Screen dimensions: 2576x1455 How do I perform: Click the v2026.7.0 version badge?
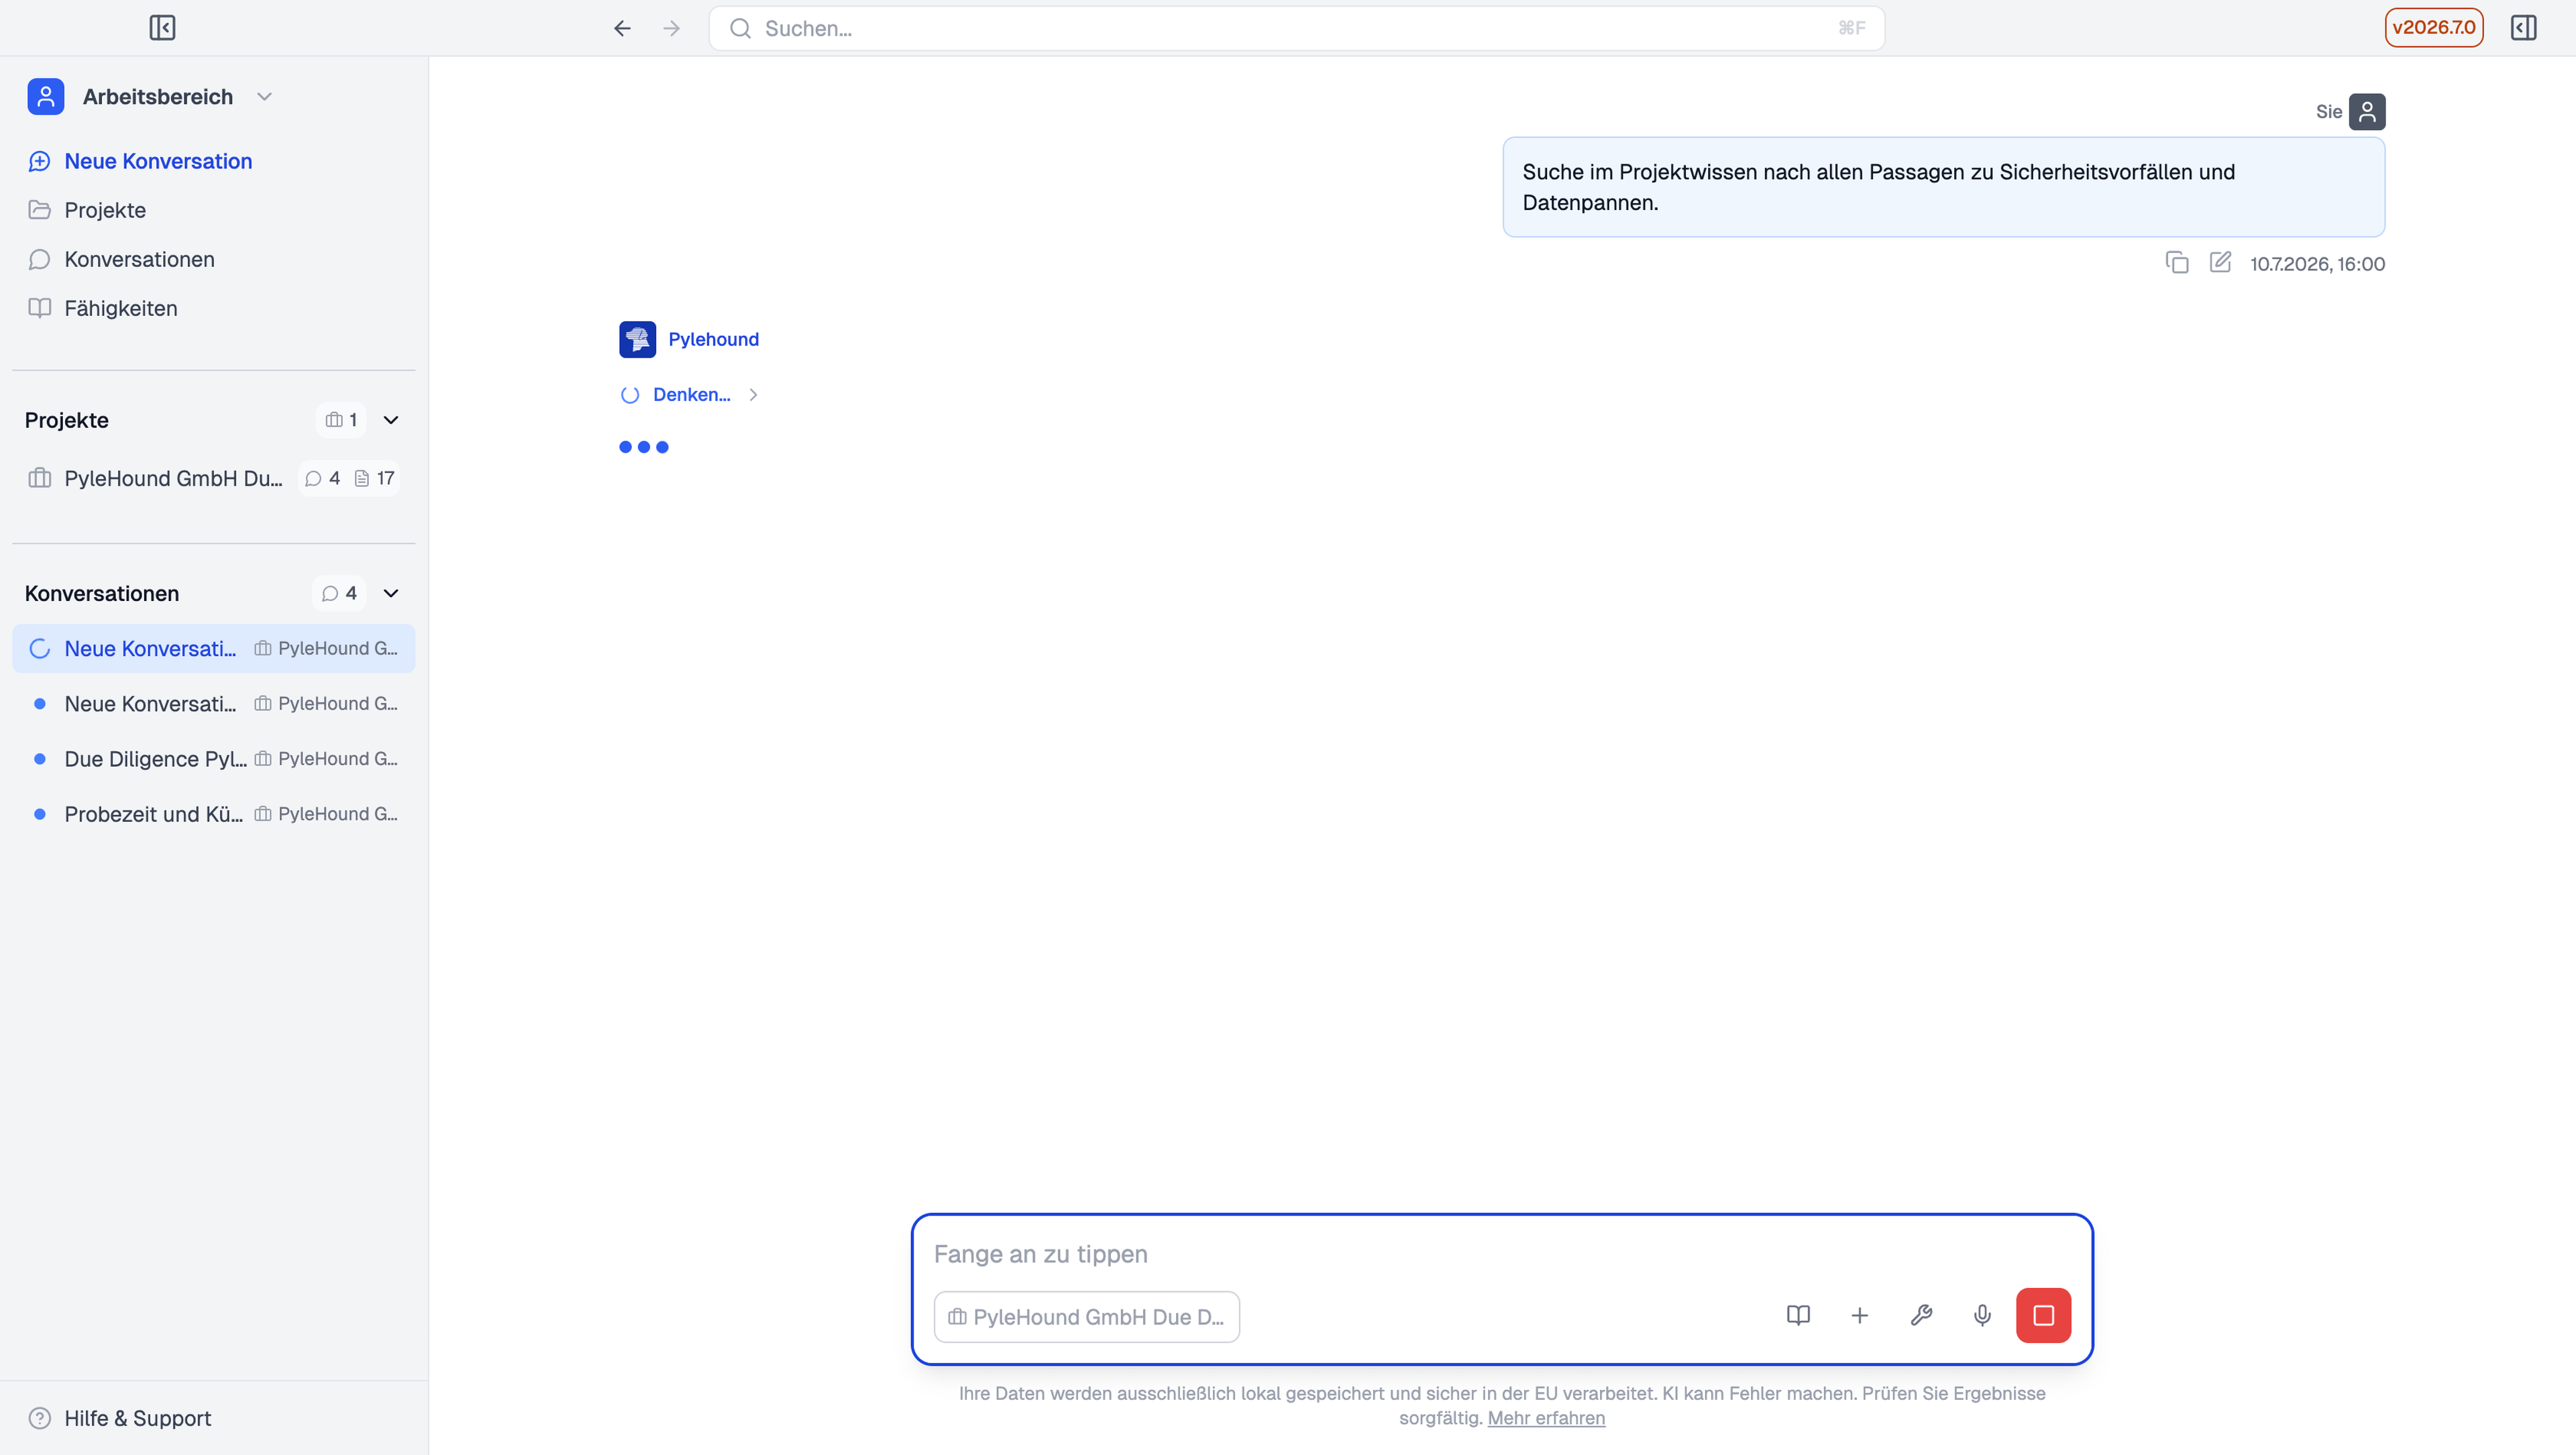[2433, 28]
